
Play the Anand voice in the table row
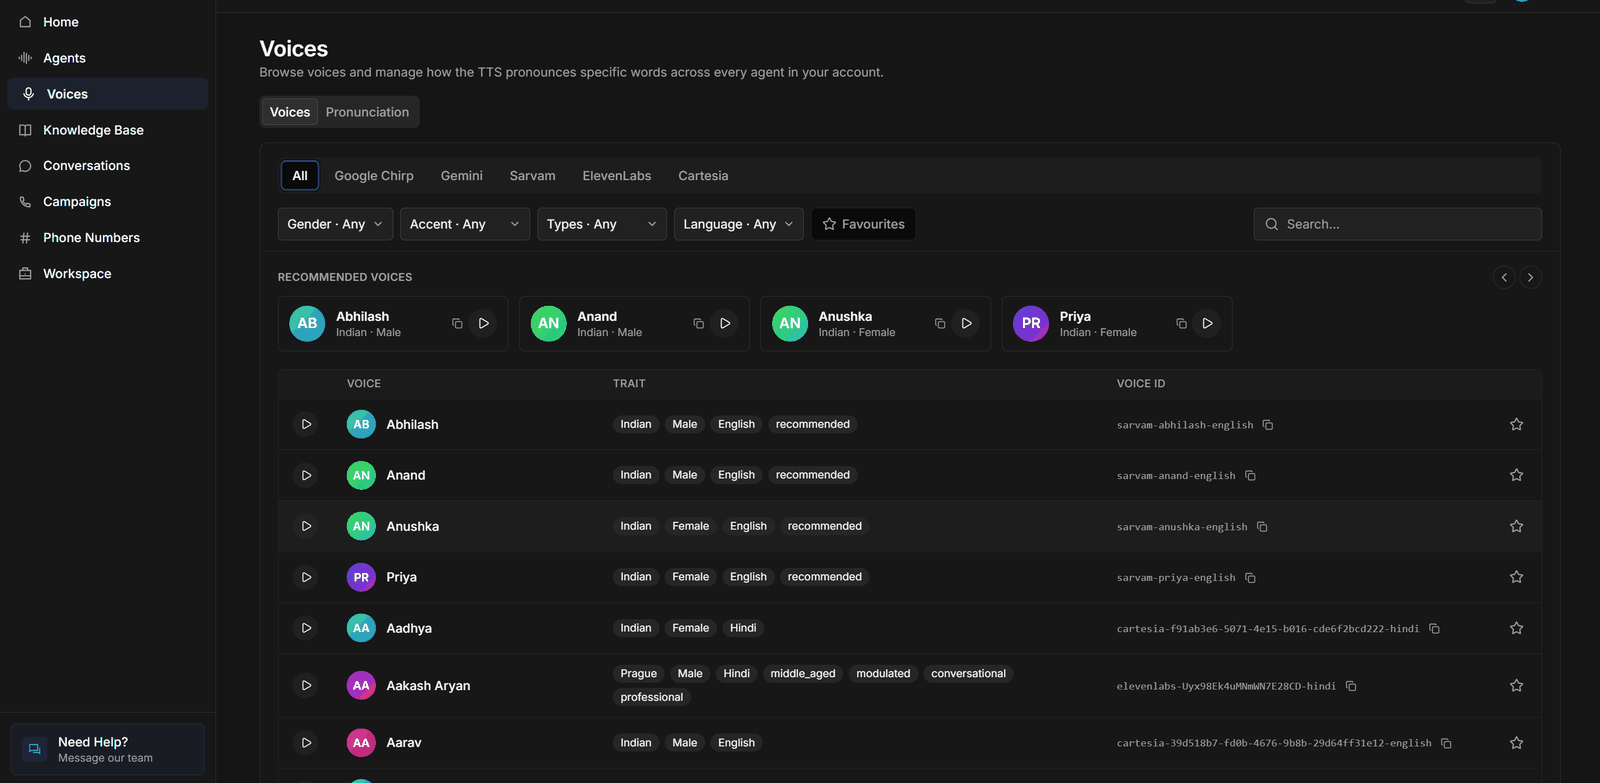[x=306, y=475]
